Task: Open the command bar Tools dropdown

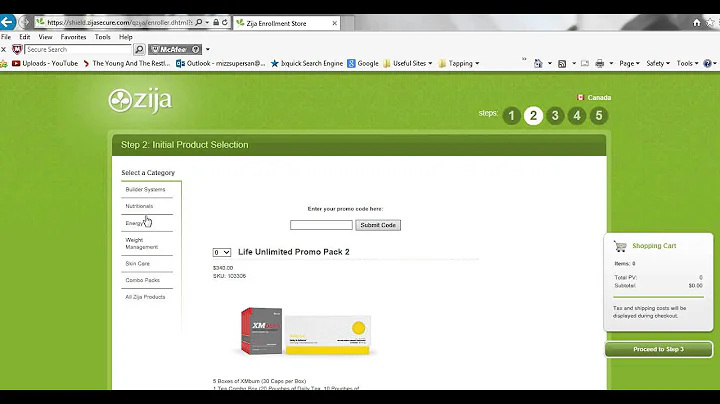Action: tap(687, 63)
